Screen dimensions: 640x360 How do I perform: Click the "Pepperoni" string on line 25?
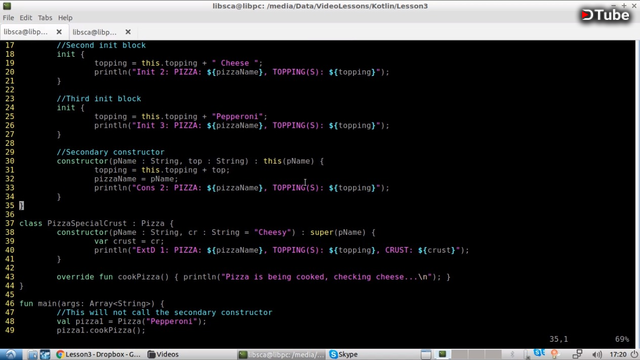pyautogui.click(x=237, y=117)
